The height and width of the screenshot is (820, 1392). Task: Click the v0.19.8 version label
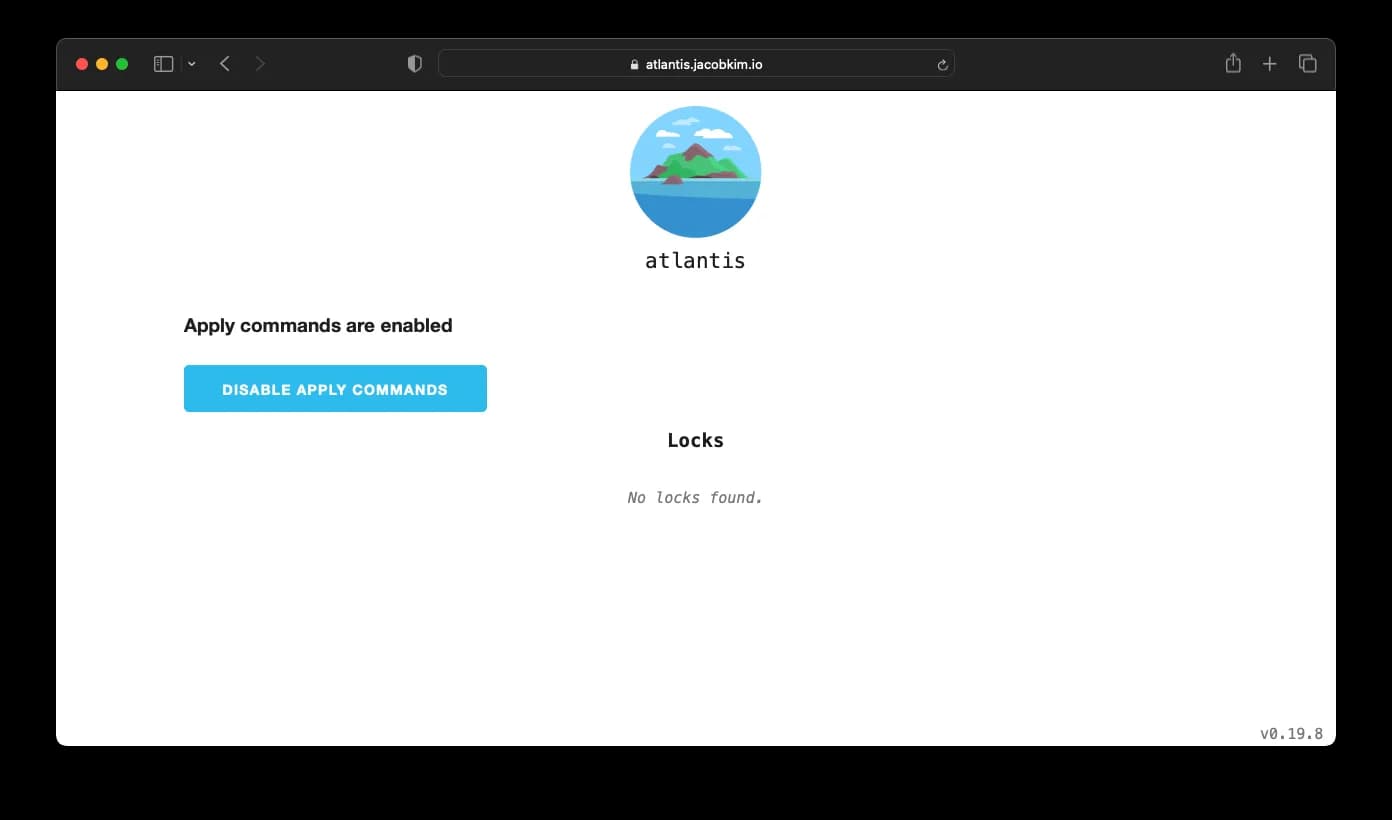[1292, 733]
